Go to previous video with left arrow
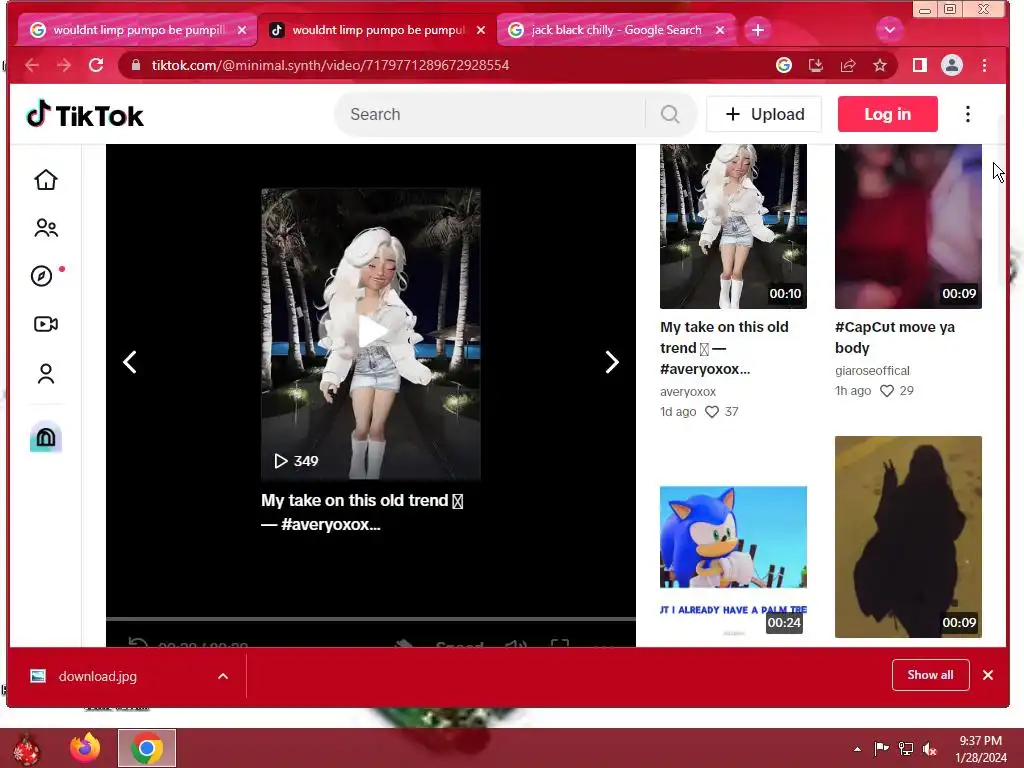 coord(130,362)
